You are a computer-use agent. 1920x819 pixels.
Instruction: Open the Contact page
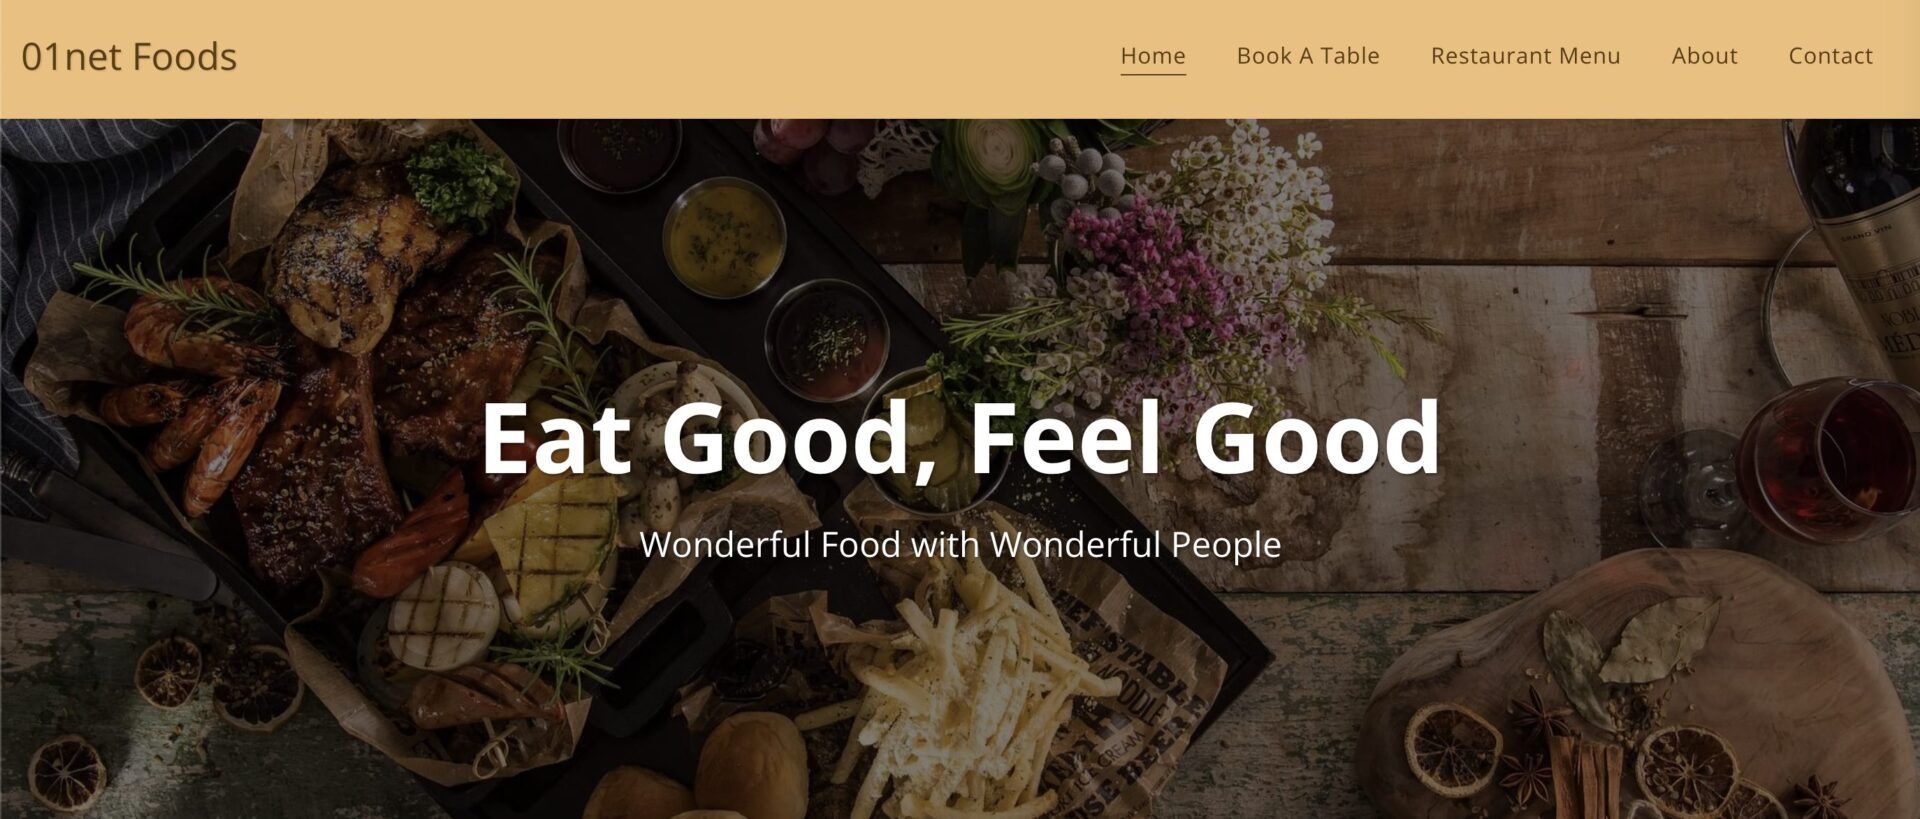1830,56
